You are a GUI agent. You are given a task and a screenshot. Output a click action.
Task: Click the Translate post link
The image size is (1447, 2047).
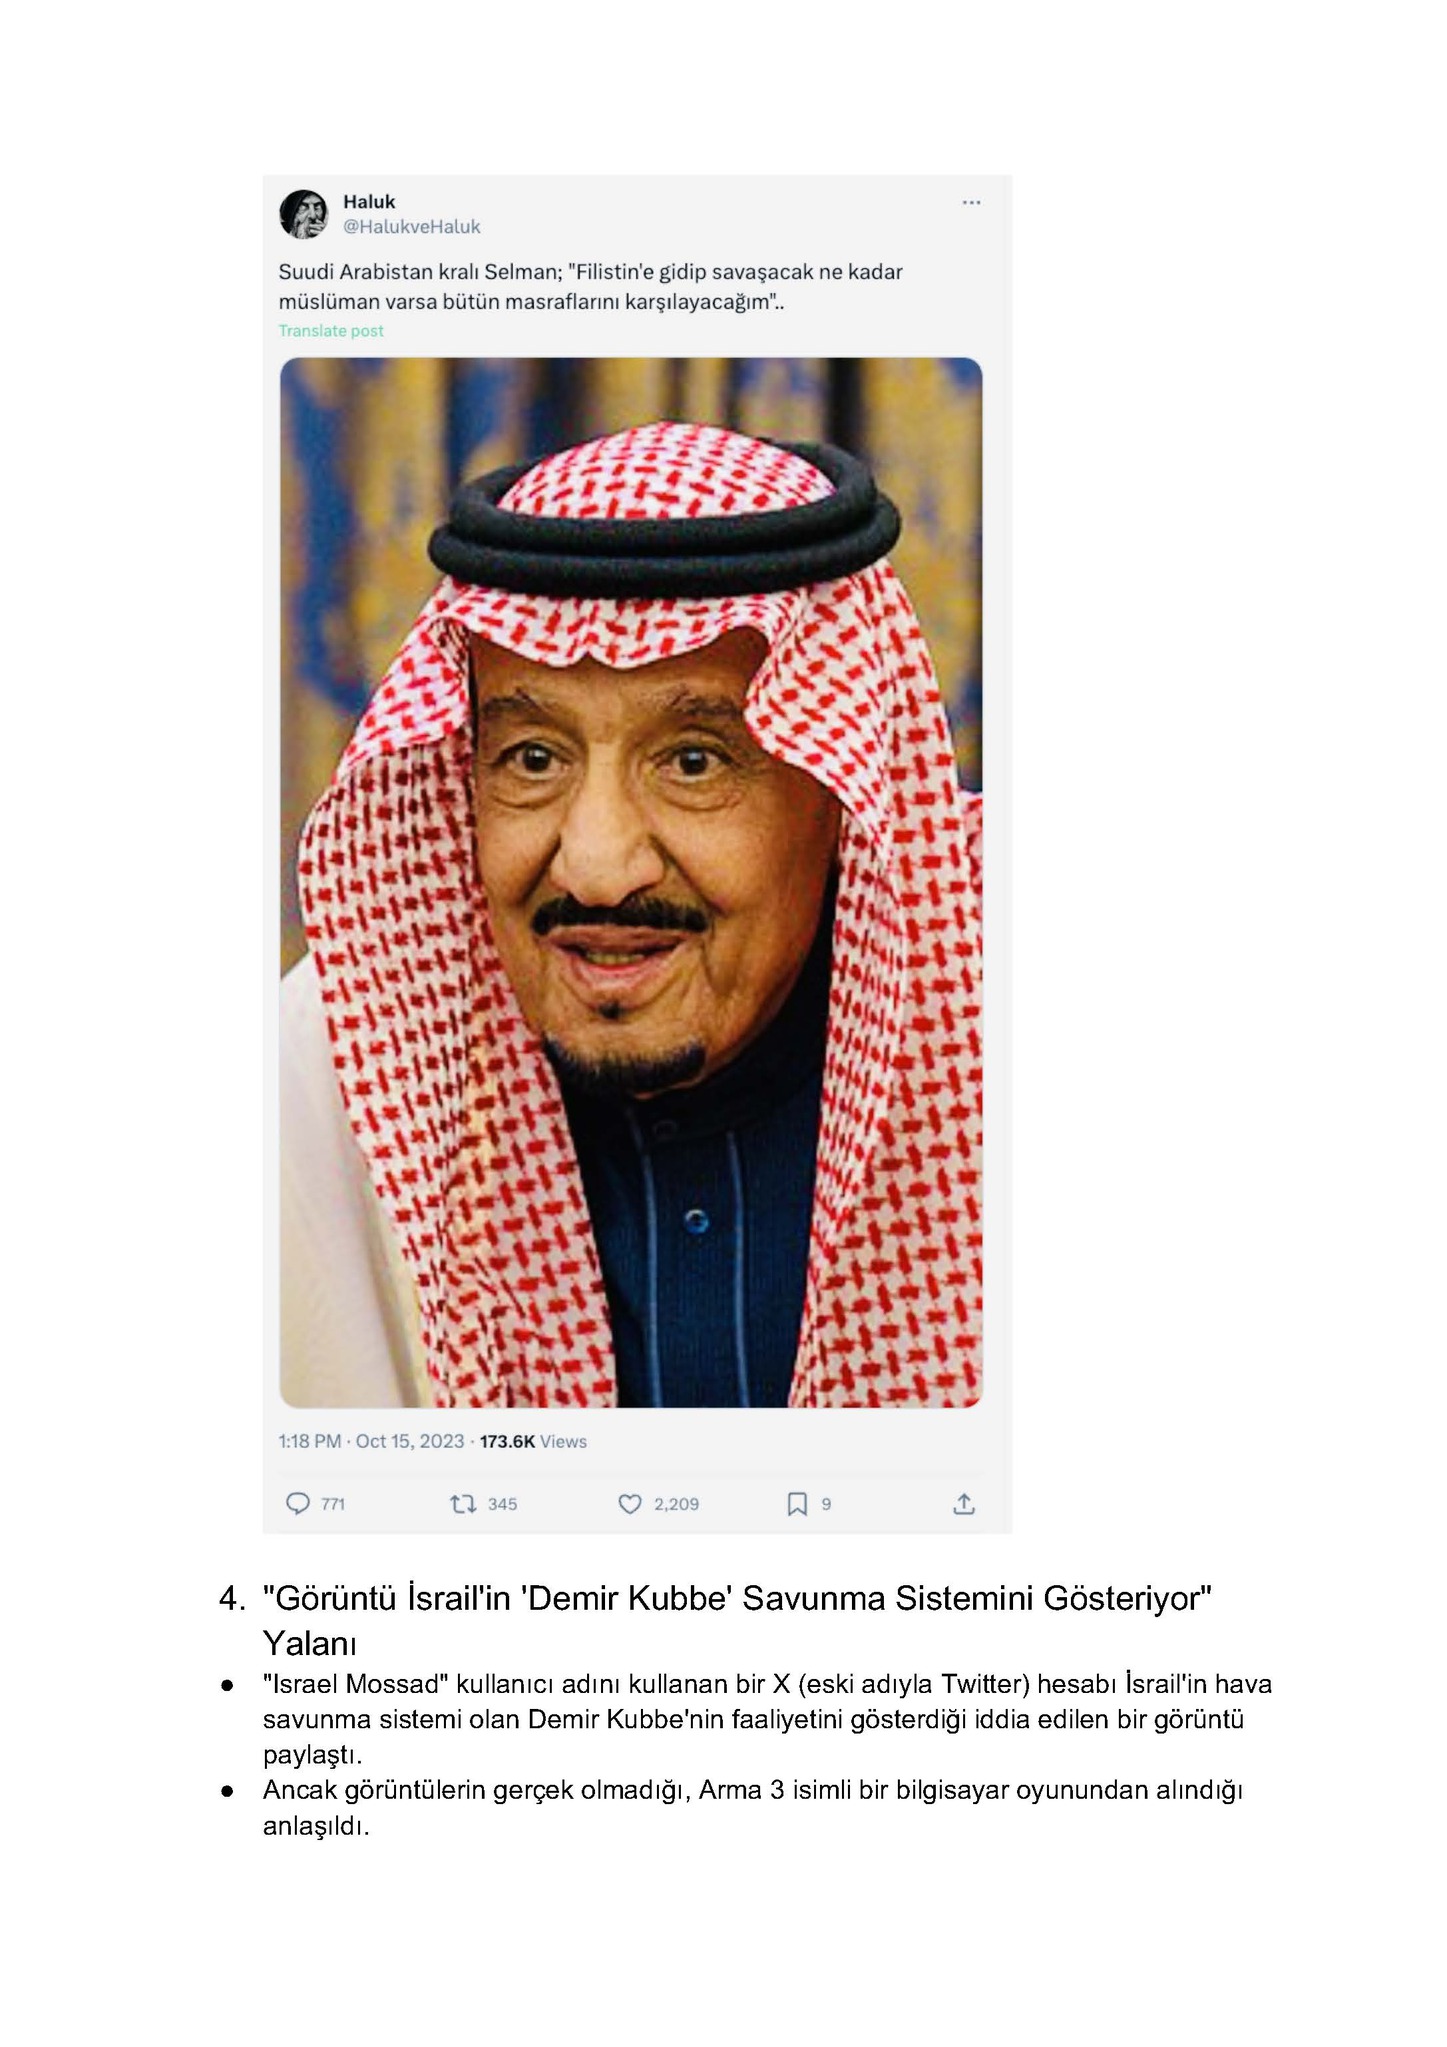click(x=331, y=331)
